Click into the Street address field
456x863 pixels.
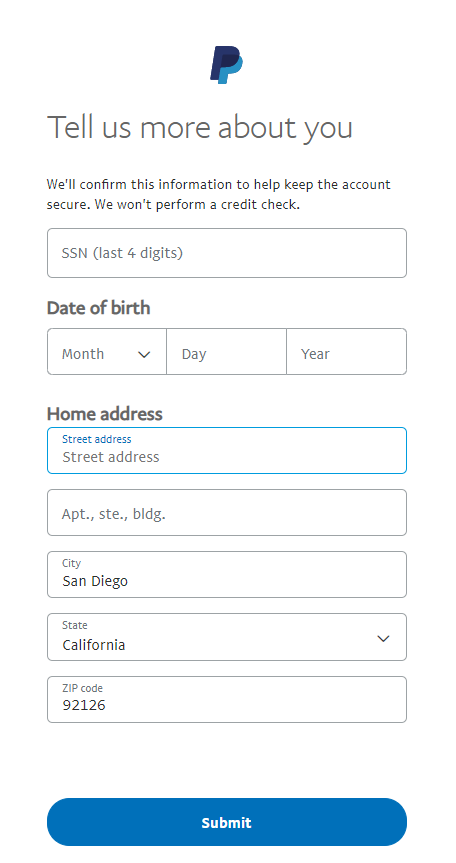pyautogui.click(x=227, y=450)
